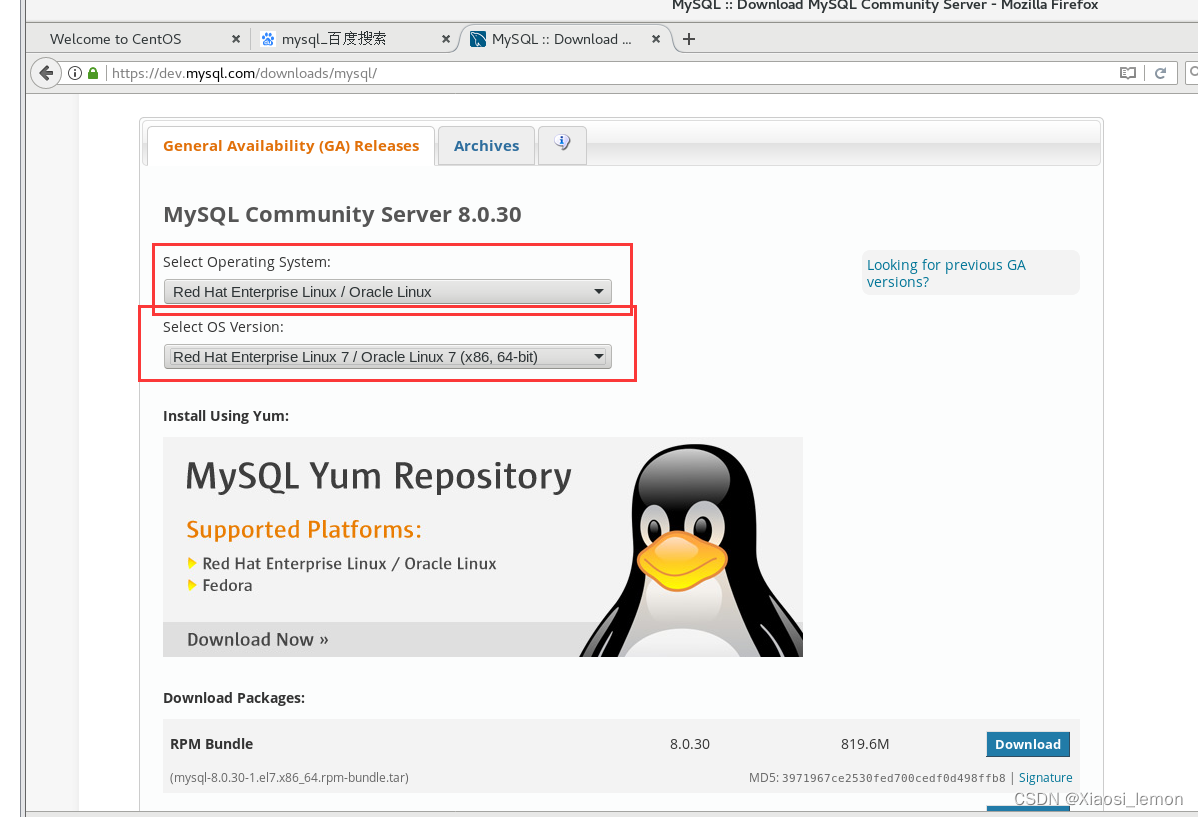Open the RPM Bundle Signature link
Image resolution: width=1198 pixels, height=817 pixels.
1045,777
